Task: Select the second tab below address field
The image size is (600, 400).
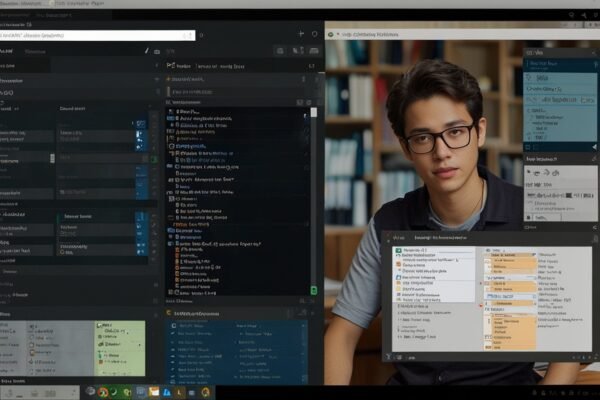Action: coord(36,51)
